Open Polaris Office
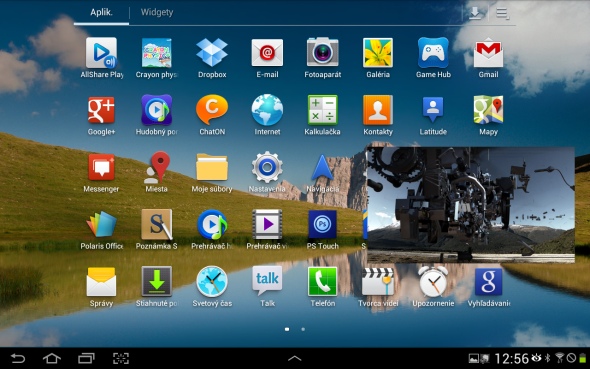590x369 pixels. (x=101, y=224)
